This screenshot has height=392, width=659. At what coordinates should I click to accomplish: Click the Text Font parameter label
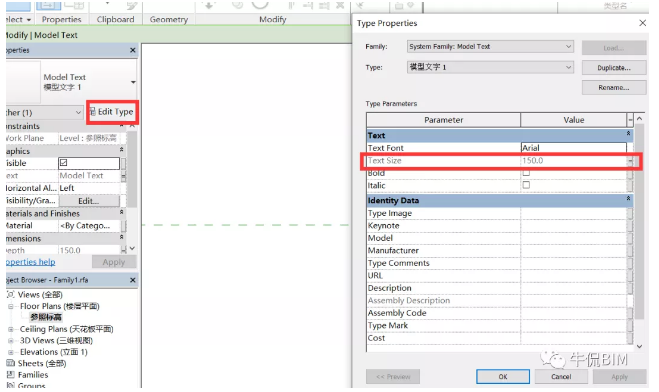(385, 148)
